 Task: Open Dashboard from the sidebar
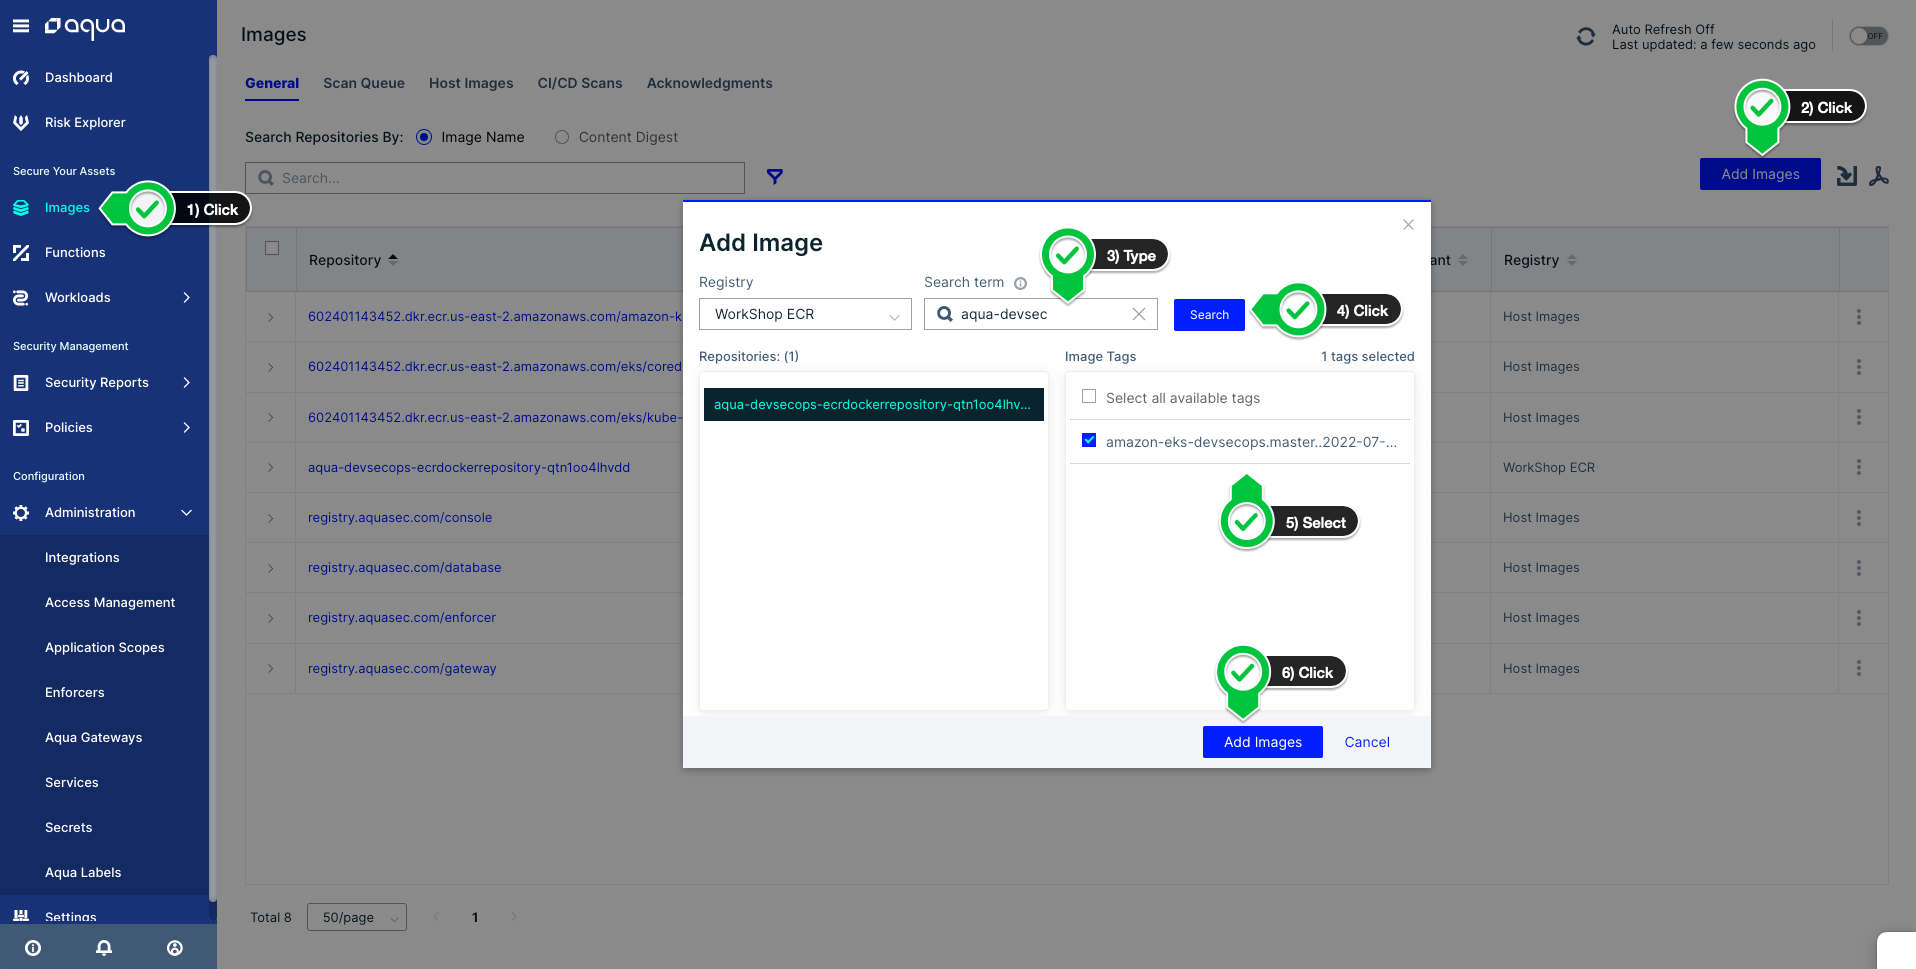pos(78,77)
